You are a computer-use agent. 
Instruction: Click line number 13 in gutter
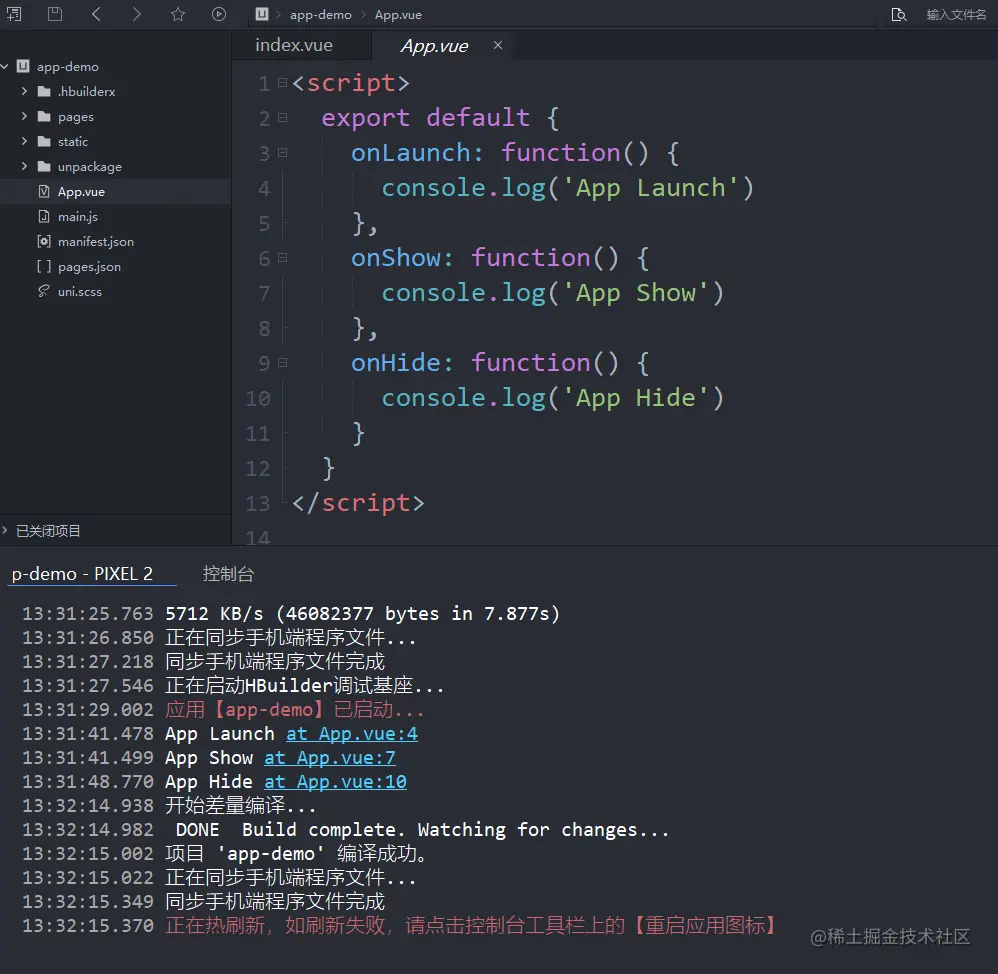(258, 504)
